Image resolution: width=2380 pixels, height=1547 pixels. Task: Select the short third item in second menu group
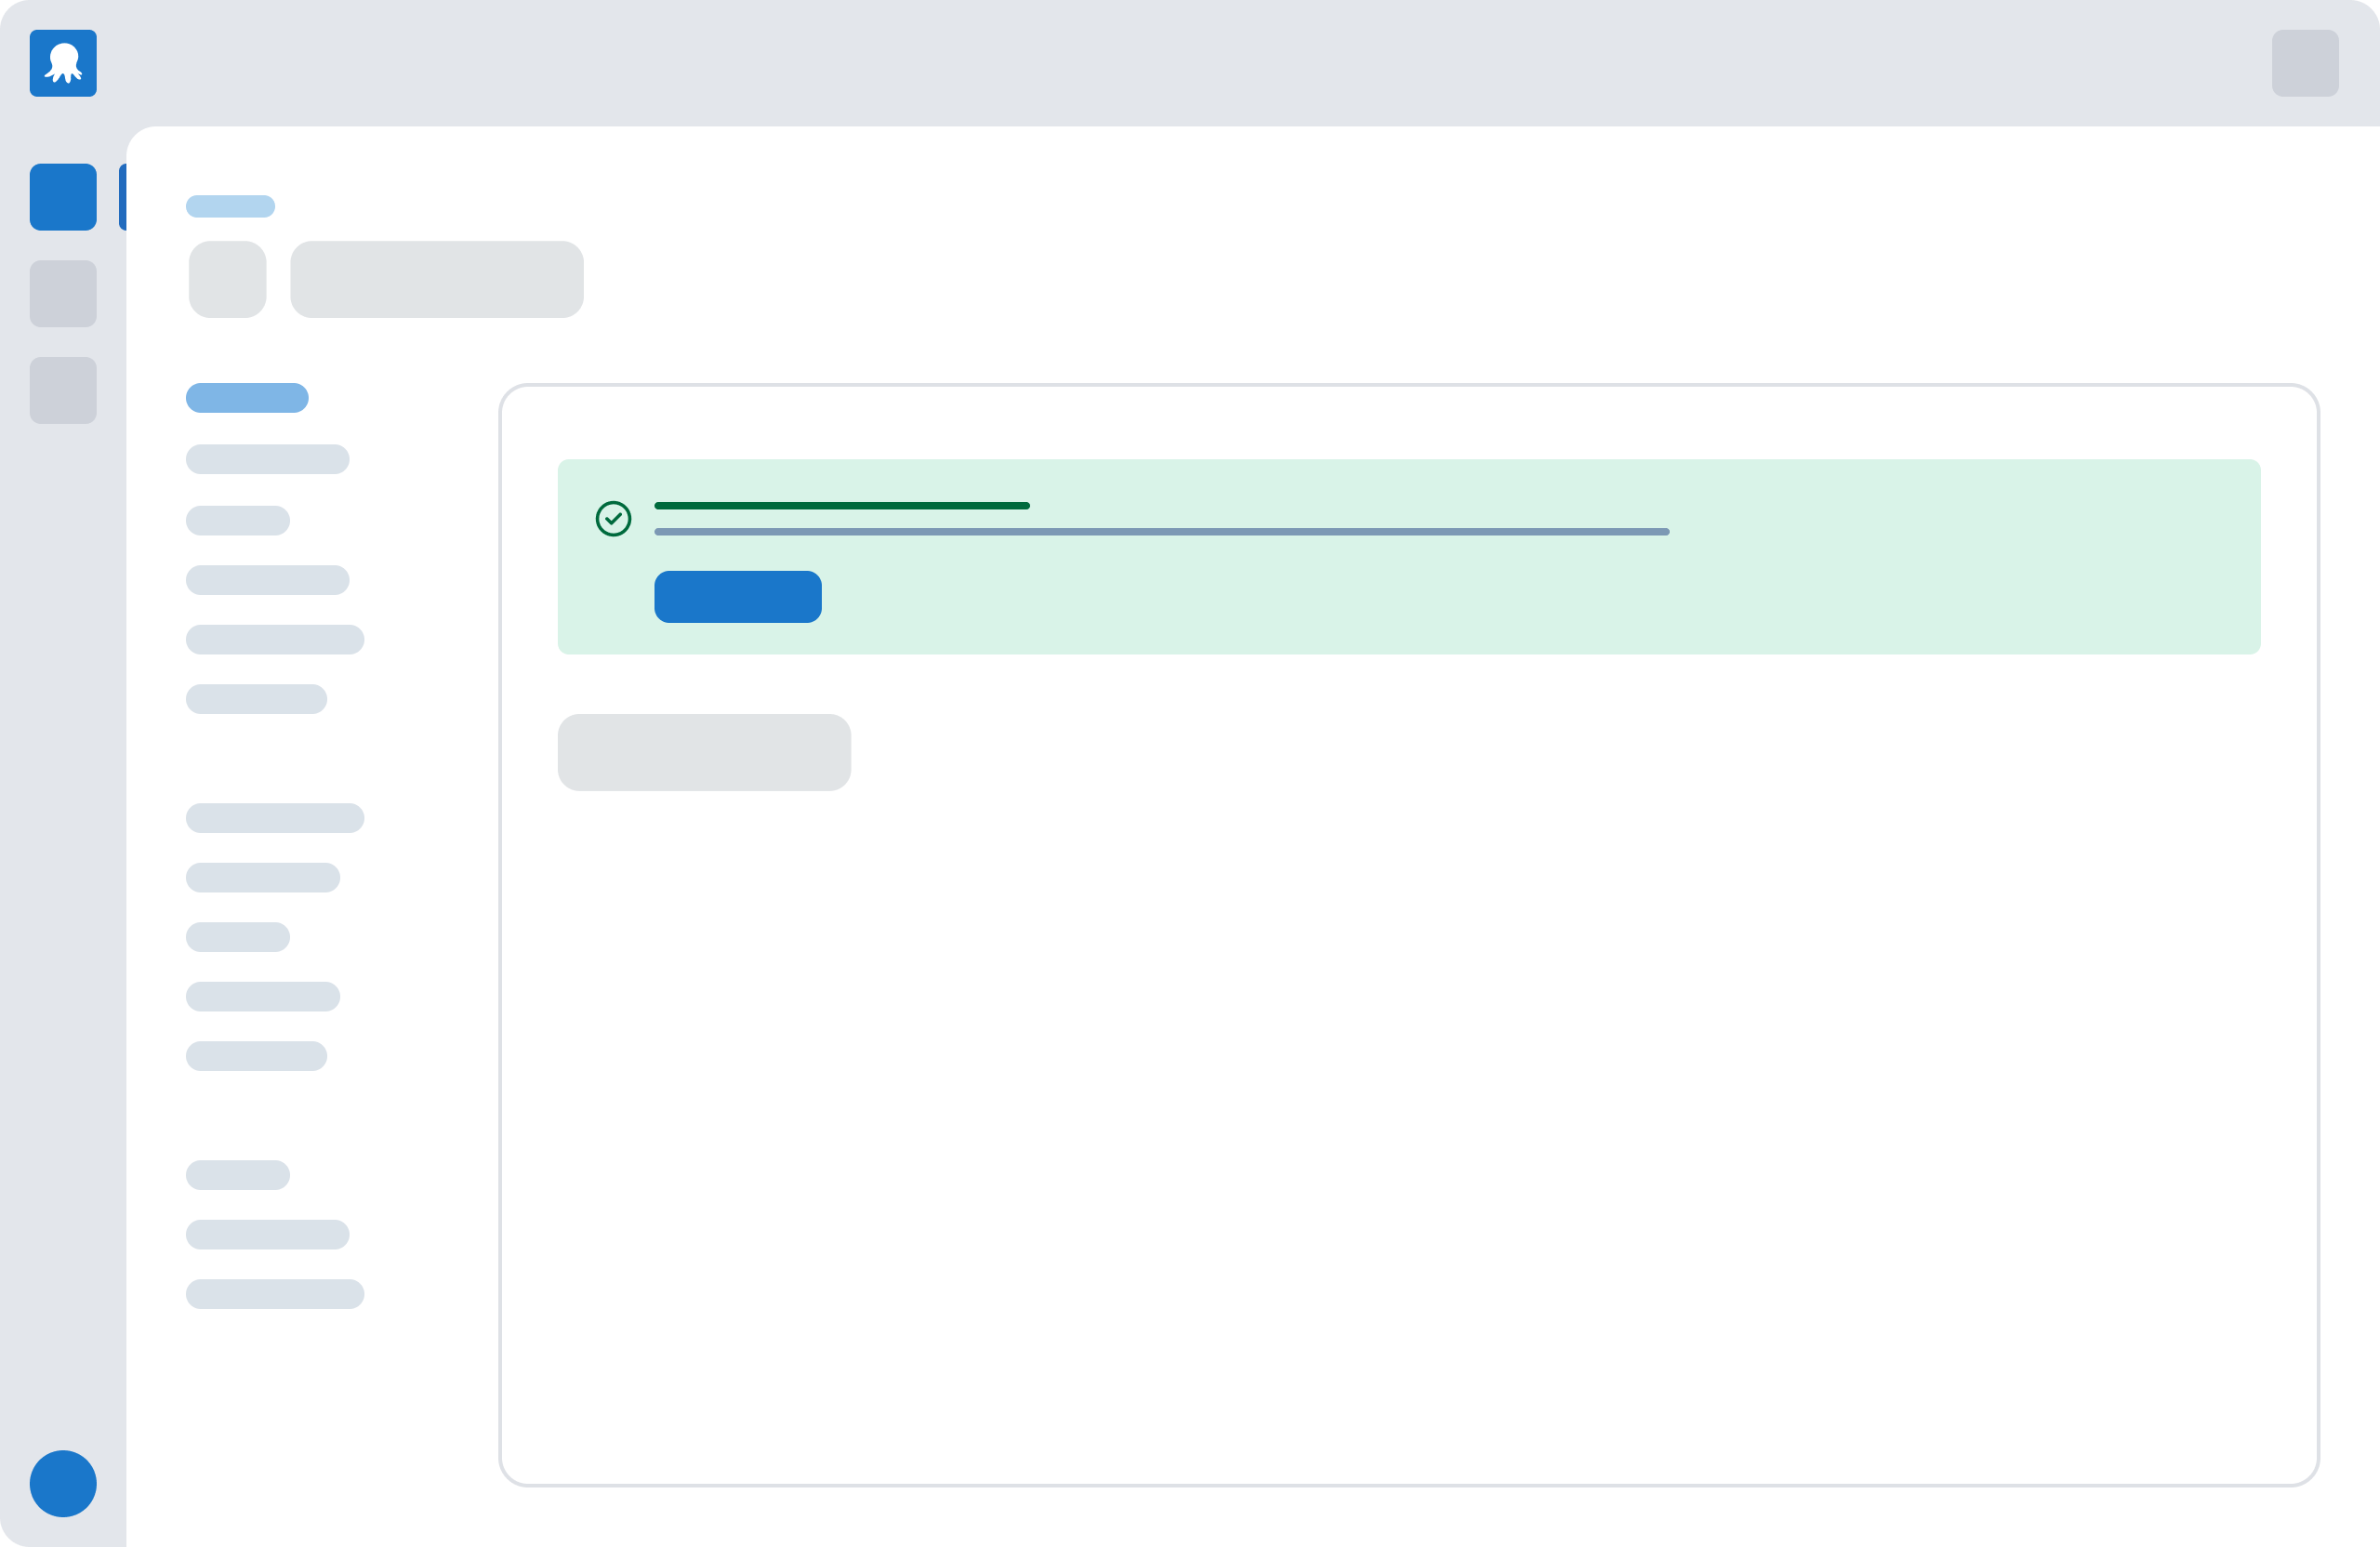238,937
